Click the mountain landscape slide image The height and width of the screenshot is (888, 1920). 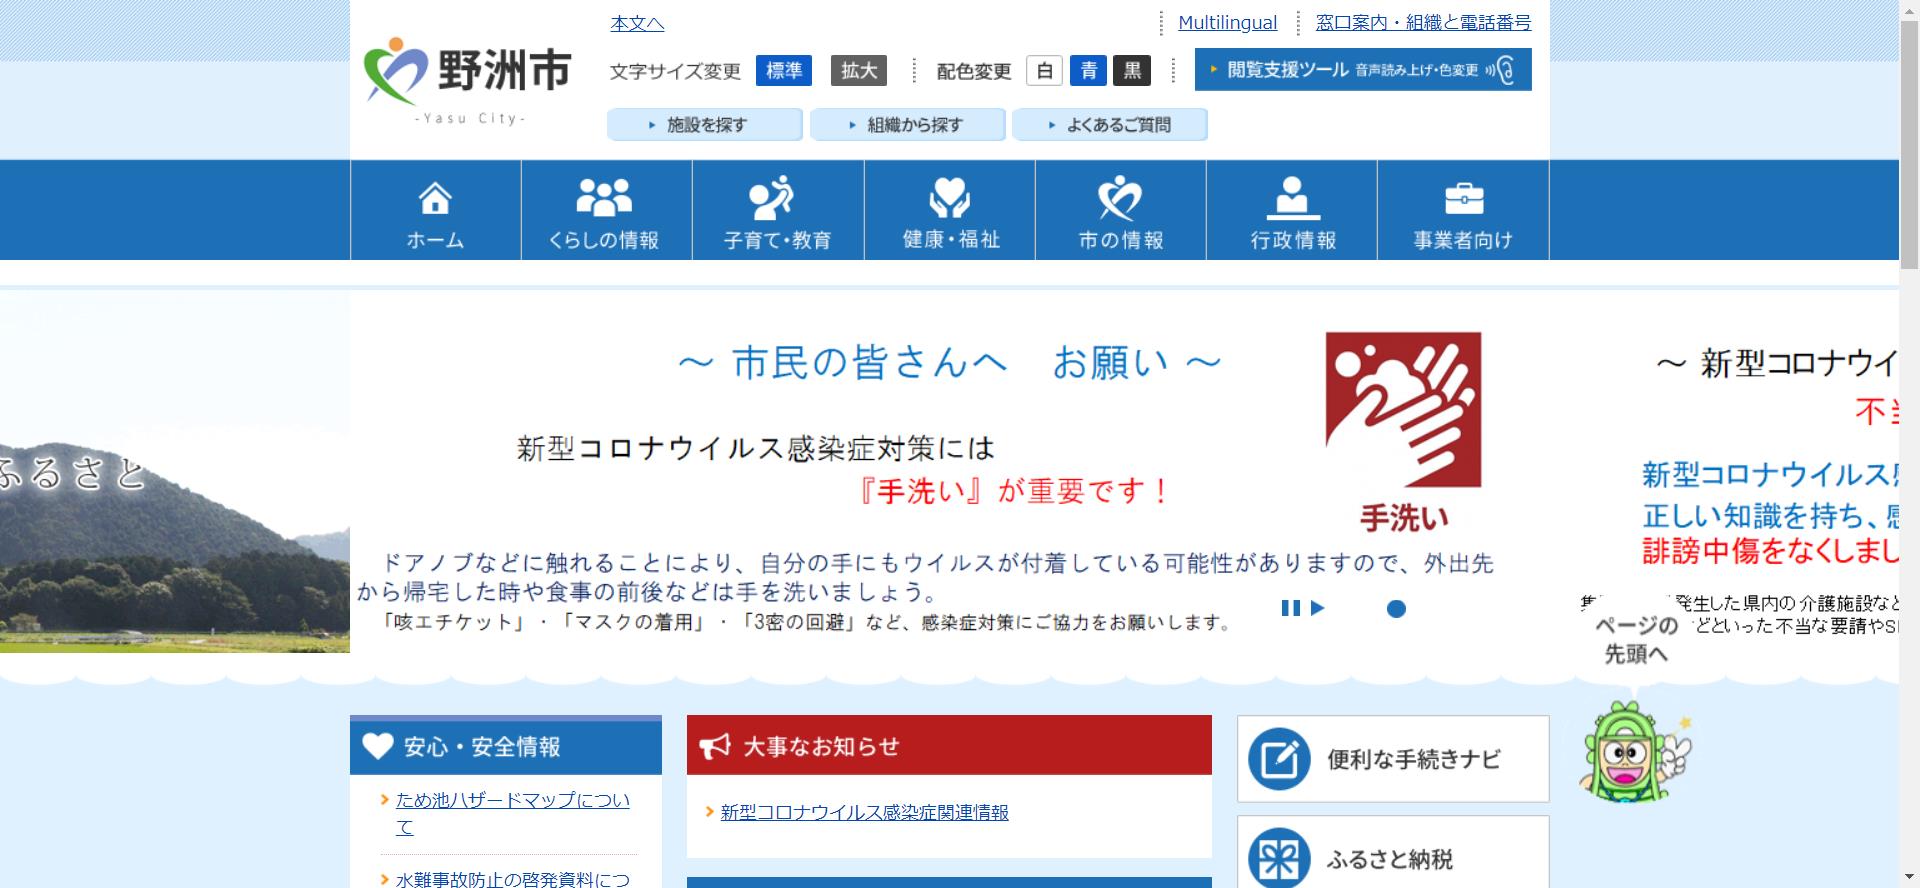pos(175,472)
